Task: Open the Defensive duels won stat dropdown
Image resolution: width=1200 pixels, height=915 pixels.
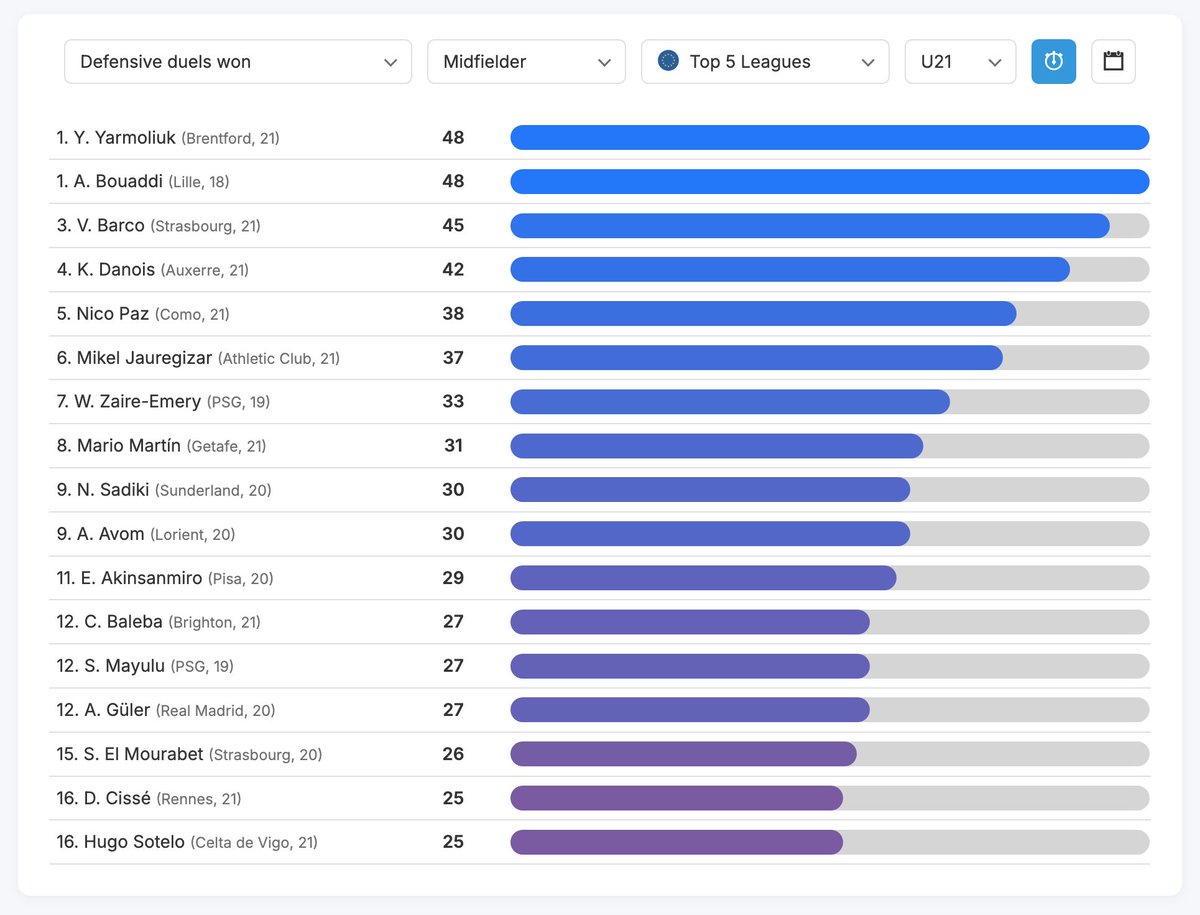Action: pyautogui.click(x=237, y=61)
